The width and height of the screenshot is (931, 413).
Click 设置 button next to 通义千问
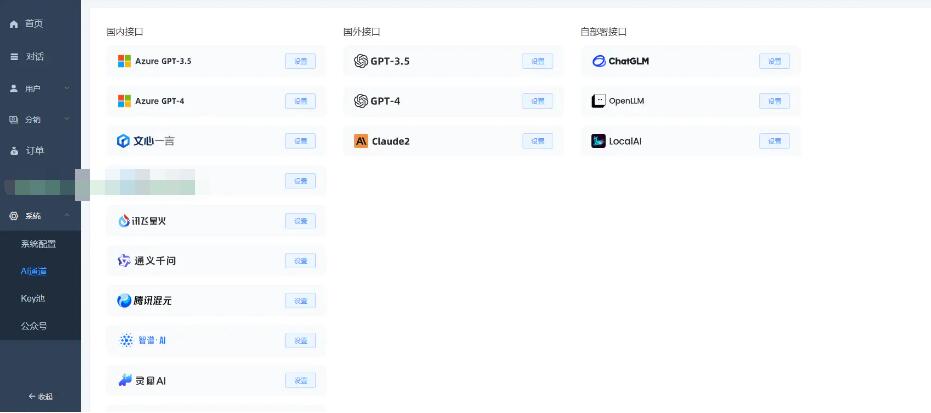(x=300, y=261)
